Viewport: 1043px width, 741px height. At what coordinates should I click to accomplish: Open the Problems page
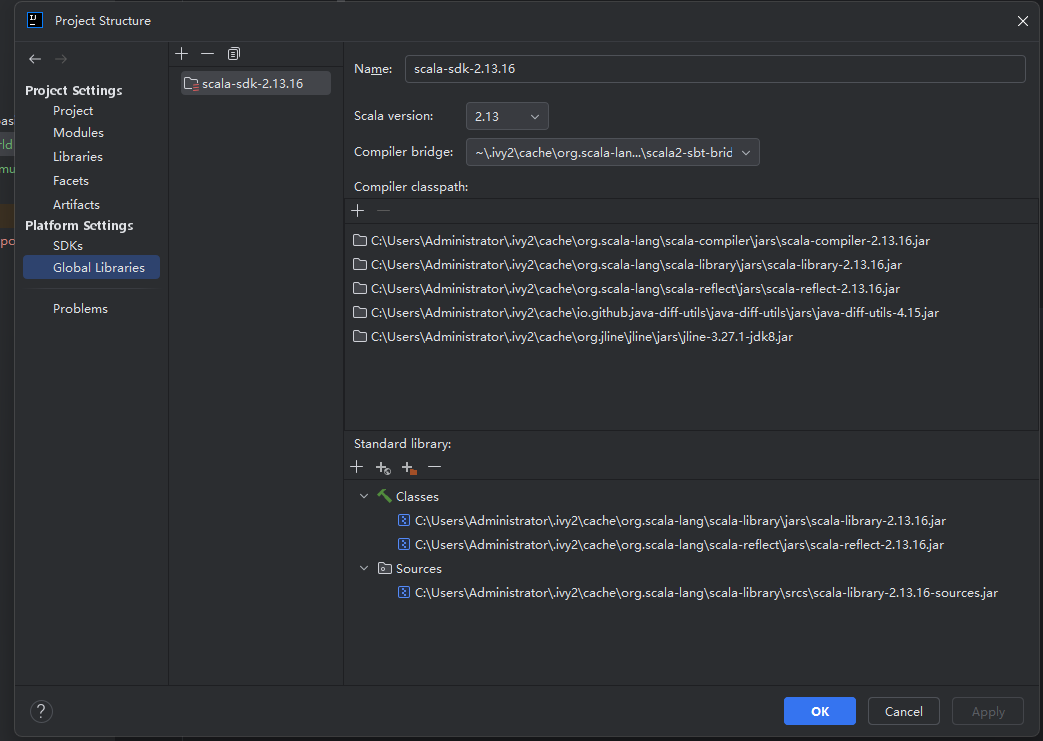point(80,309)
